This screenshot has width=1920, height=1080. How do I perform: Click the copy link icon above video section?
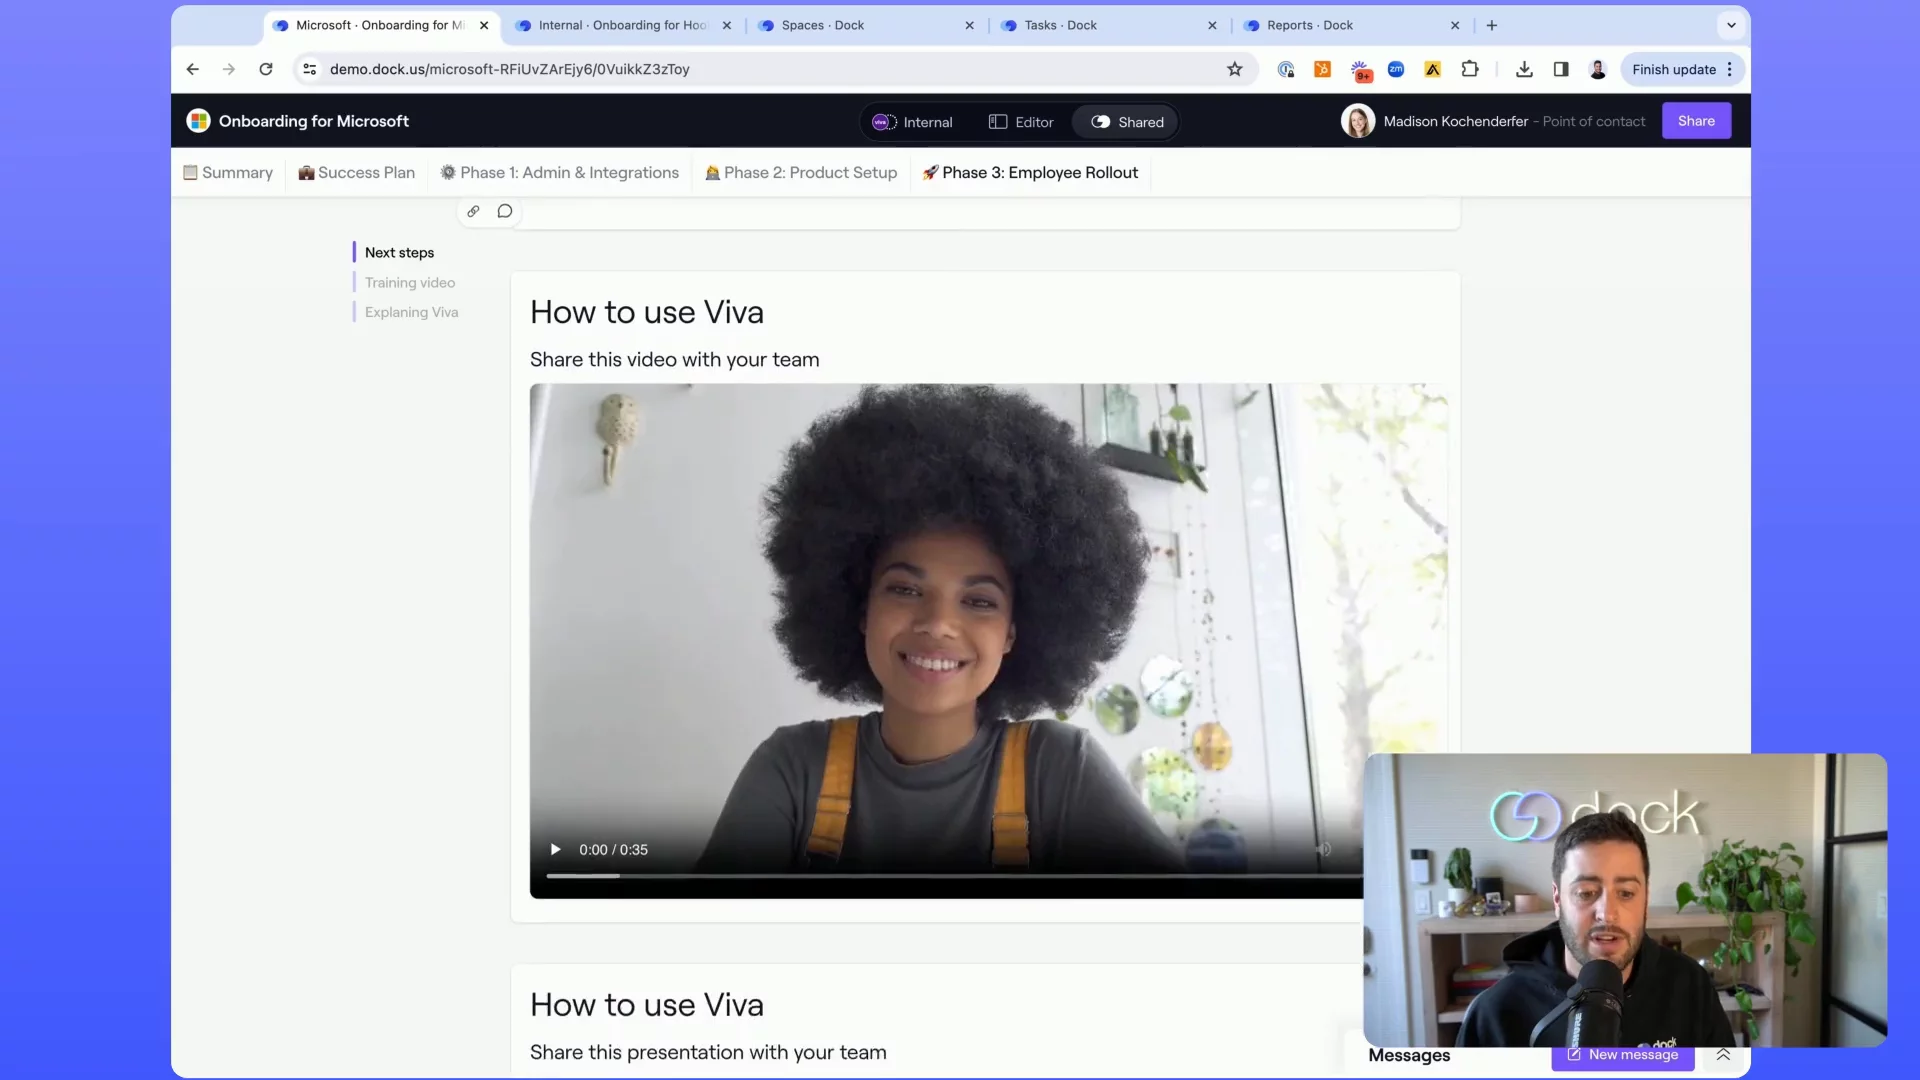pyautogui.click(x=473, y=211)
